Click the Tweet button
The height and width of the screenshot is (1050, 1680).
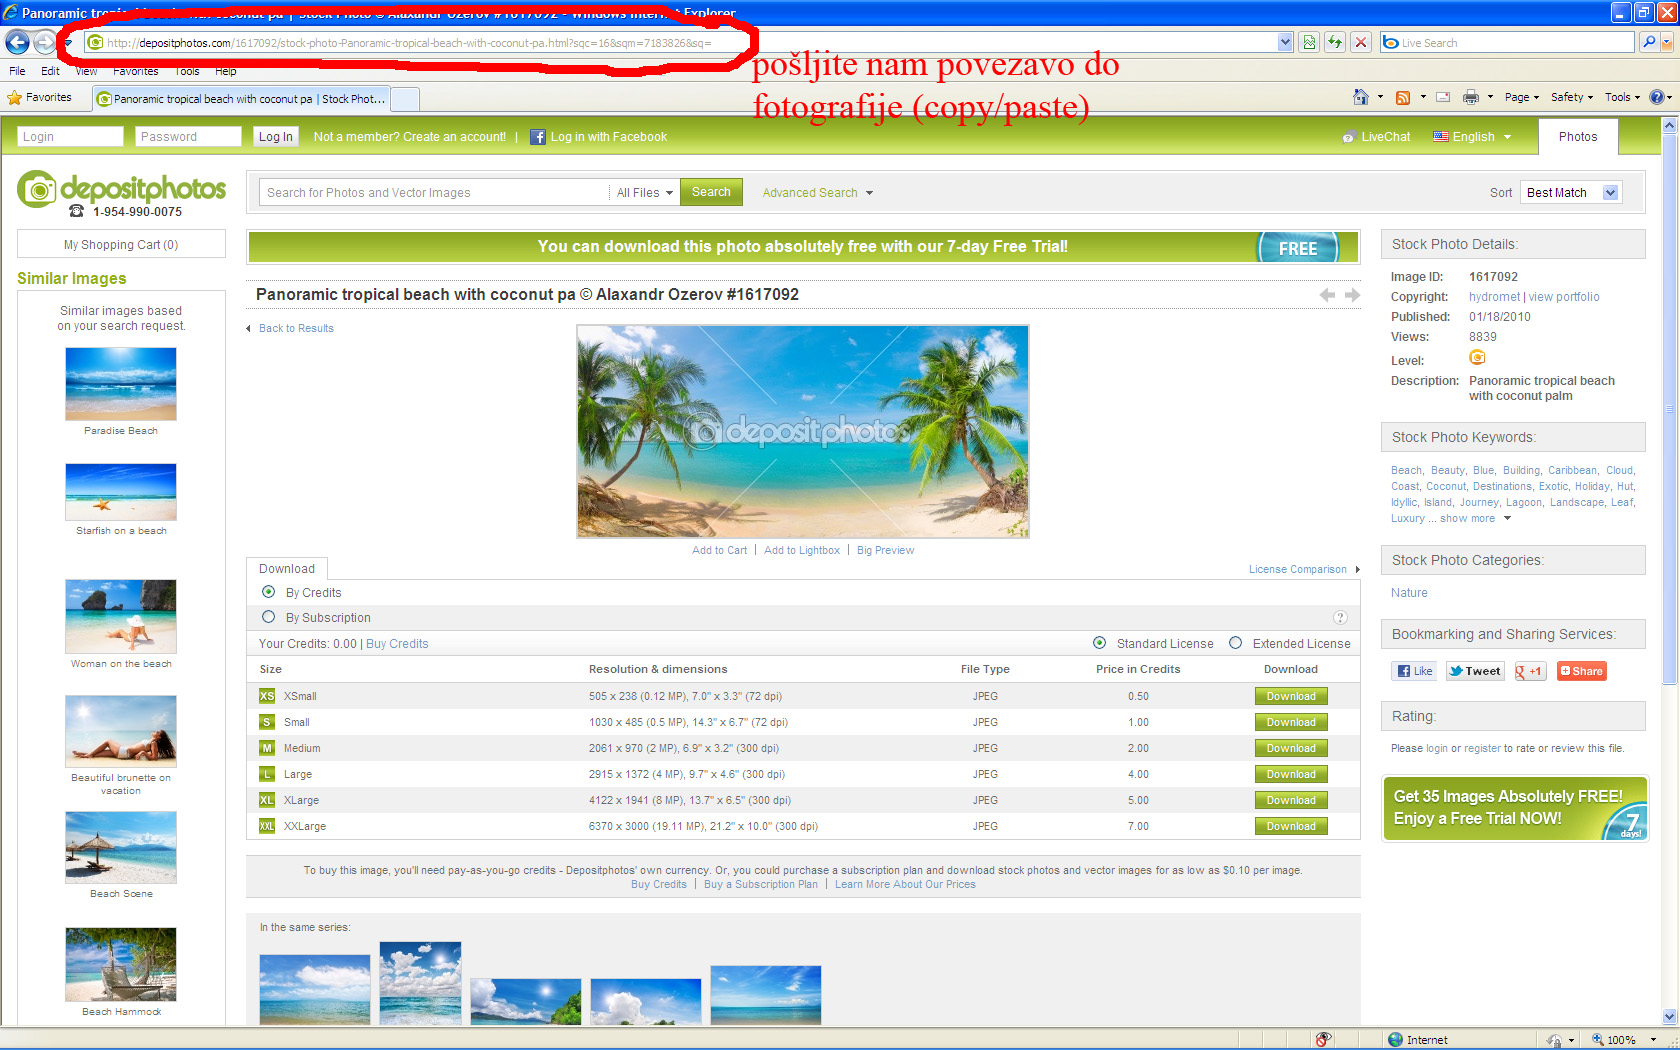pos(1474,671)
